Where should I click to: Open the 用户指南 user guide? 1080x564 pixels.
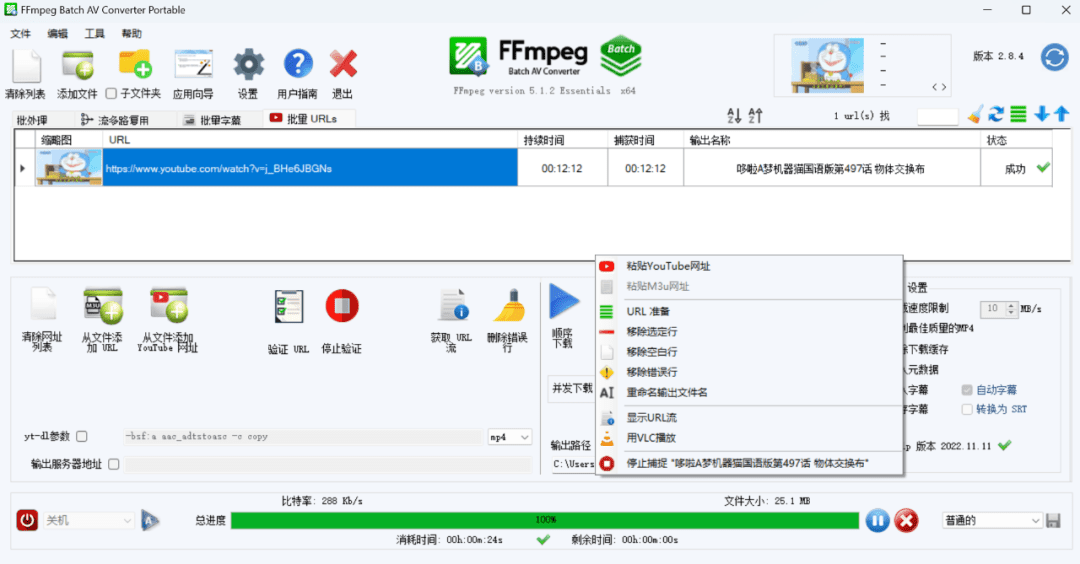click(x=297, y=67)
